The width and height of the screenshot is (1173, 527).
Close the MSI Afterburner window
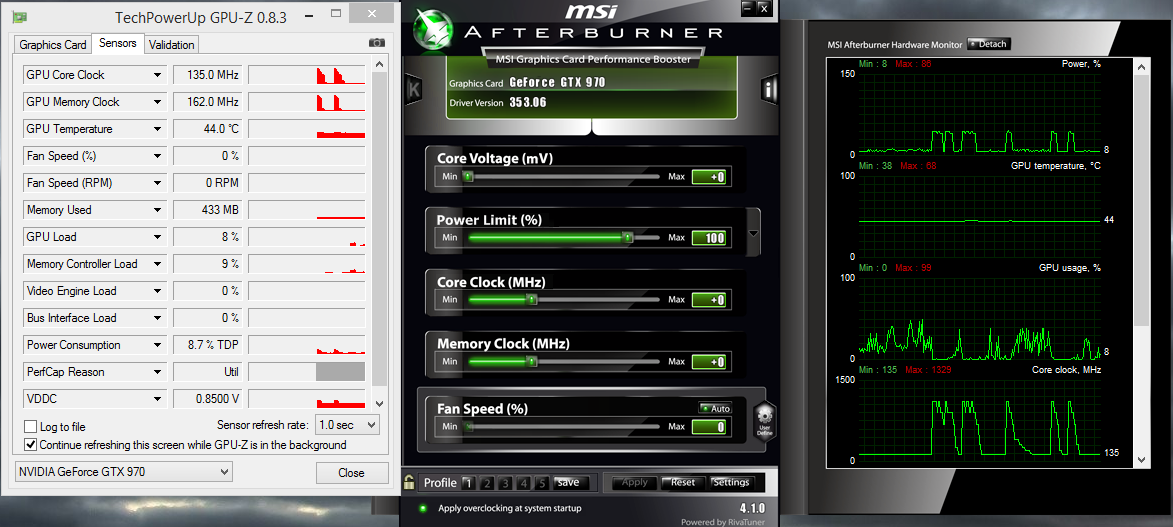tap(763, 8)
